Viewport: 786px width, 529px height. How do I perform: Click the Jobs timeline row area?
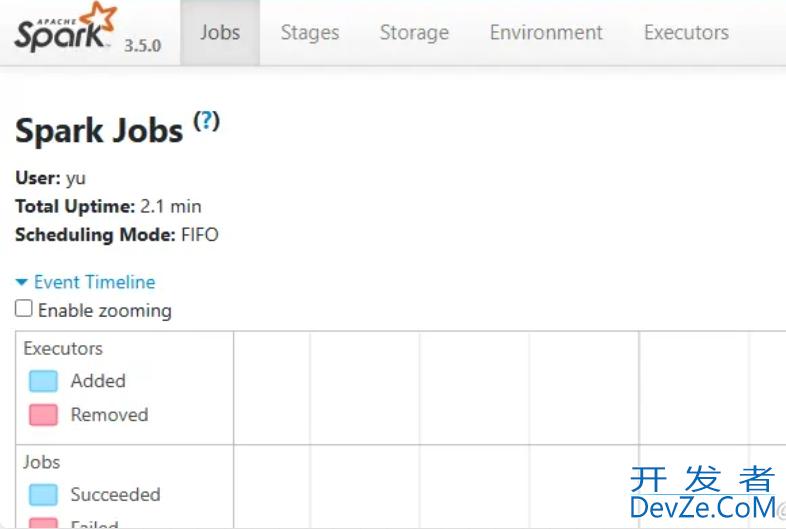[x=509, y=486]
